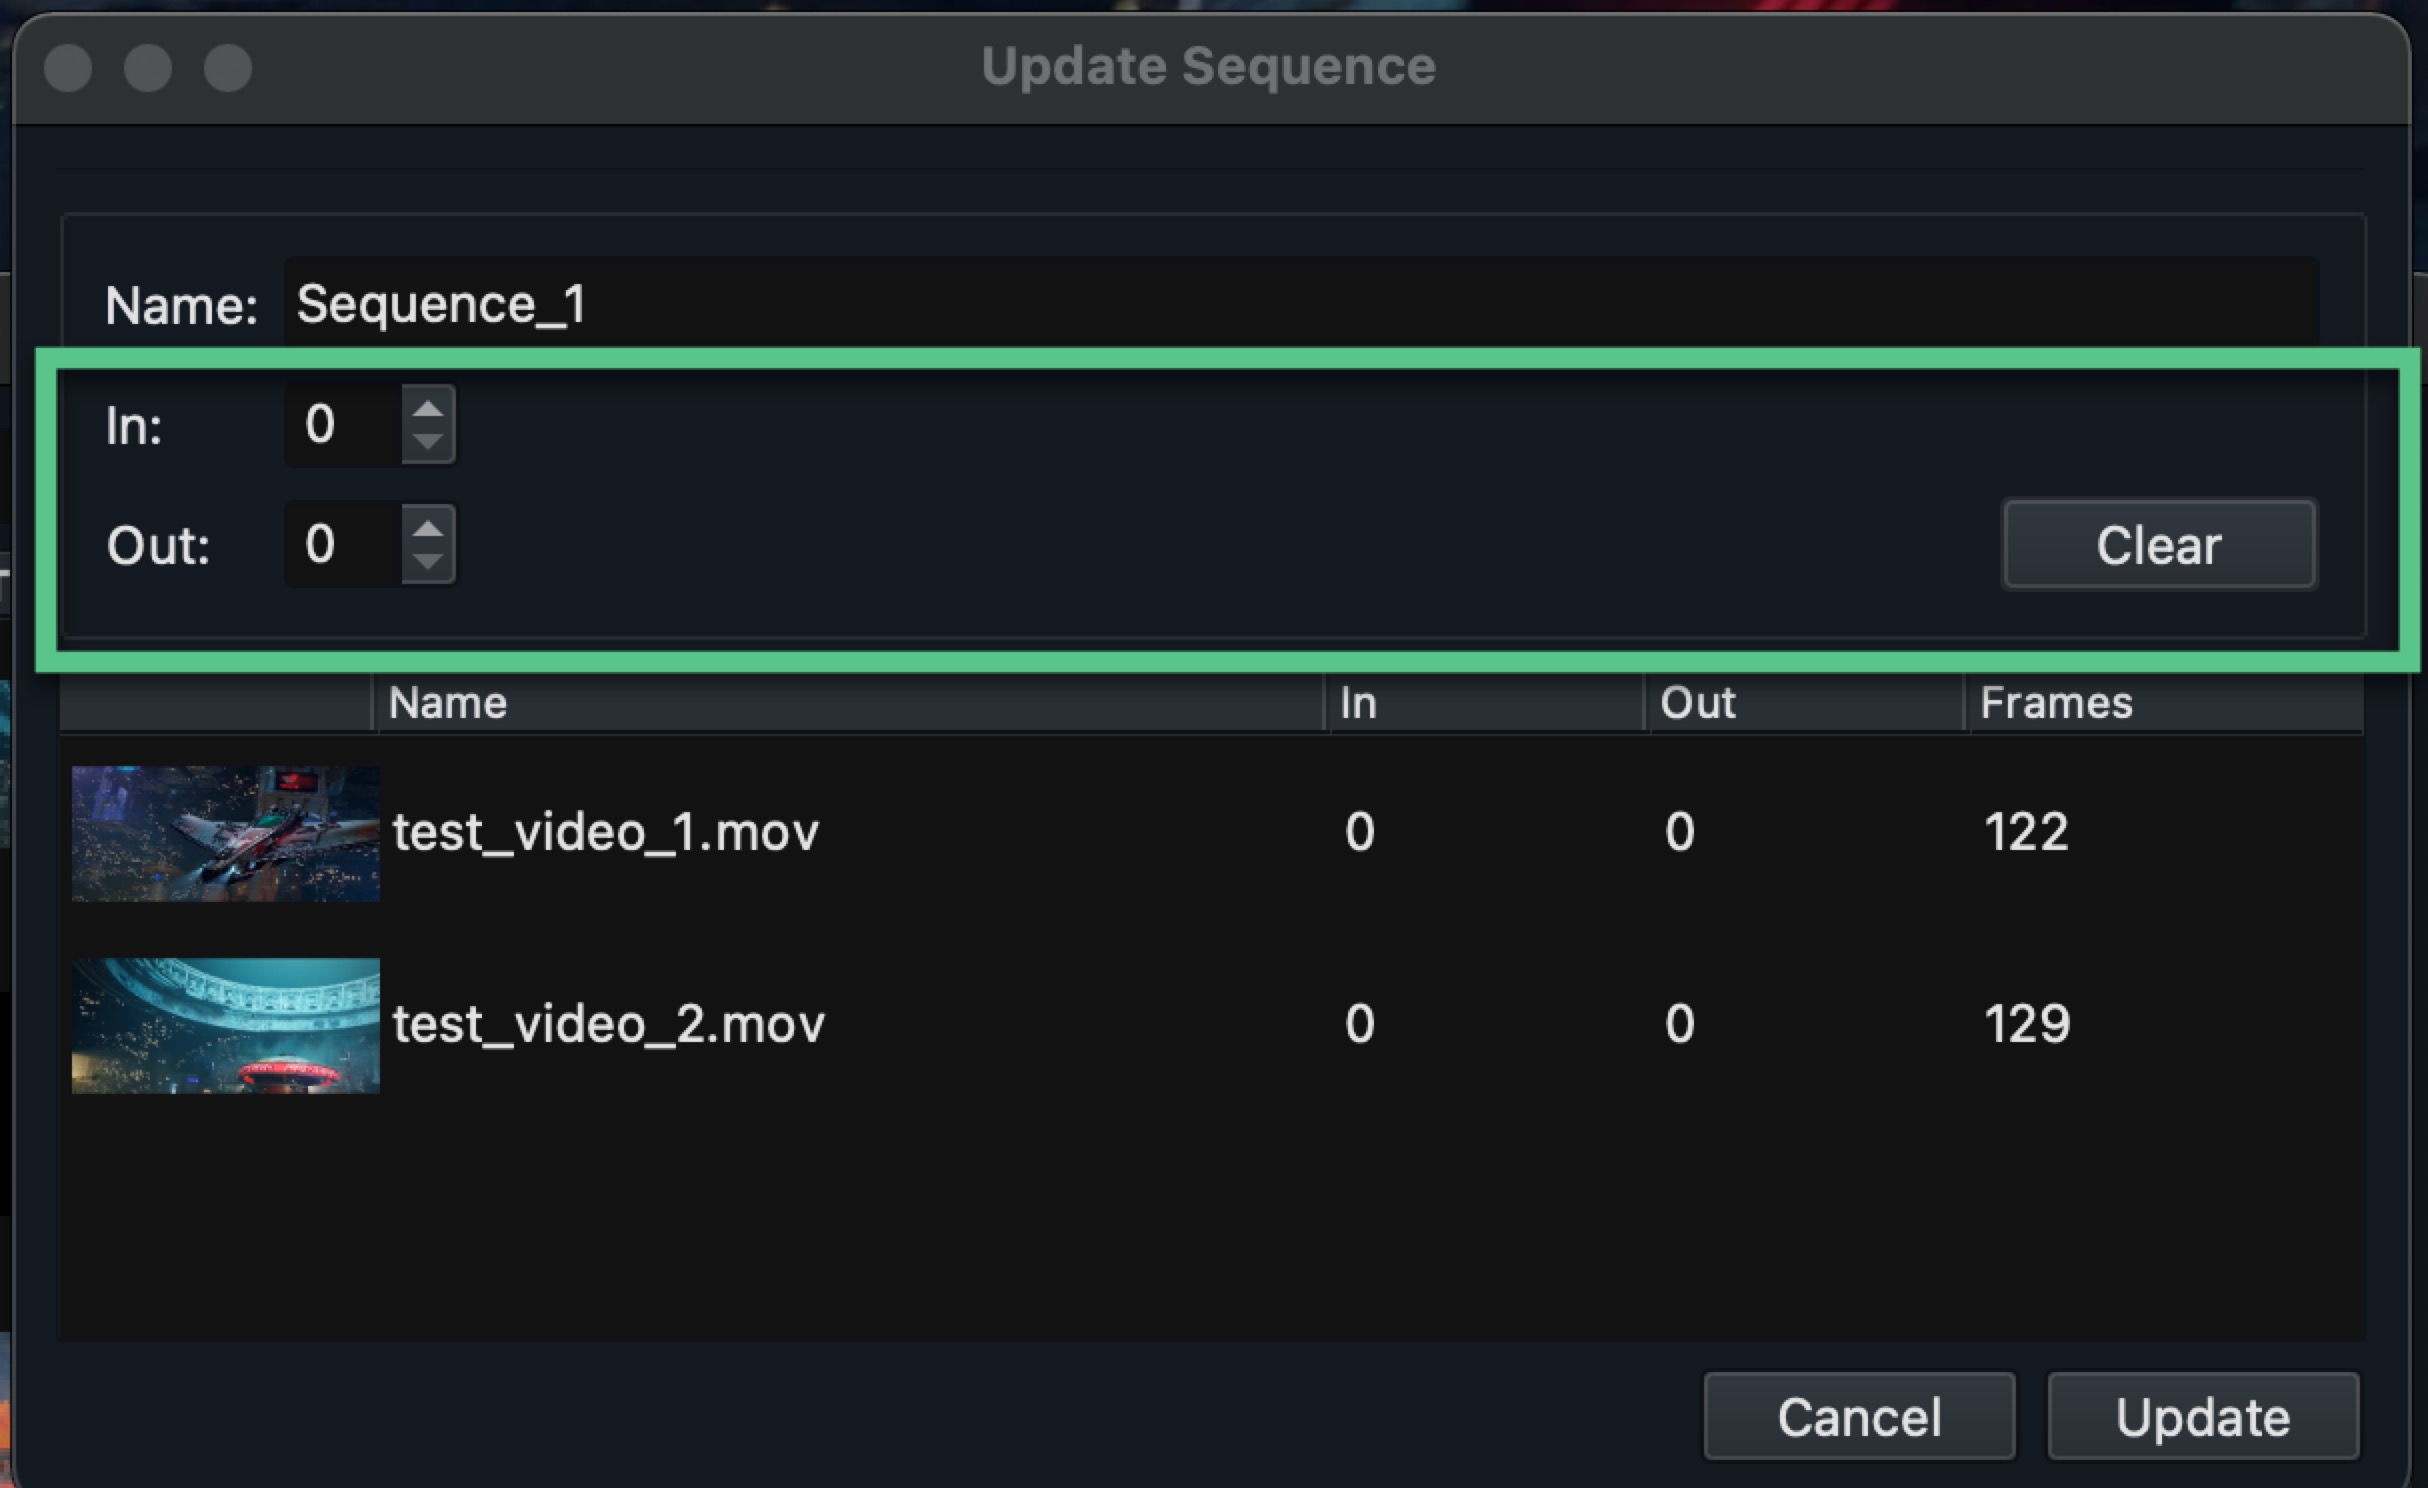Select the test_video_1.mov row label
This screenshot has height=1488, width=2428.
point(605,832)
